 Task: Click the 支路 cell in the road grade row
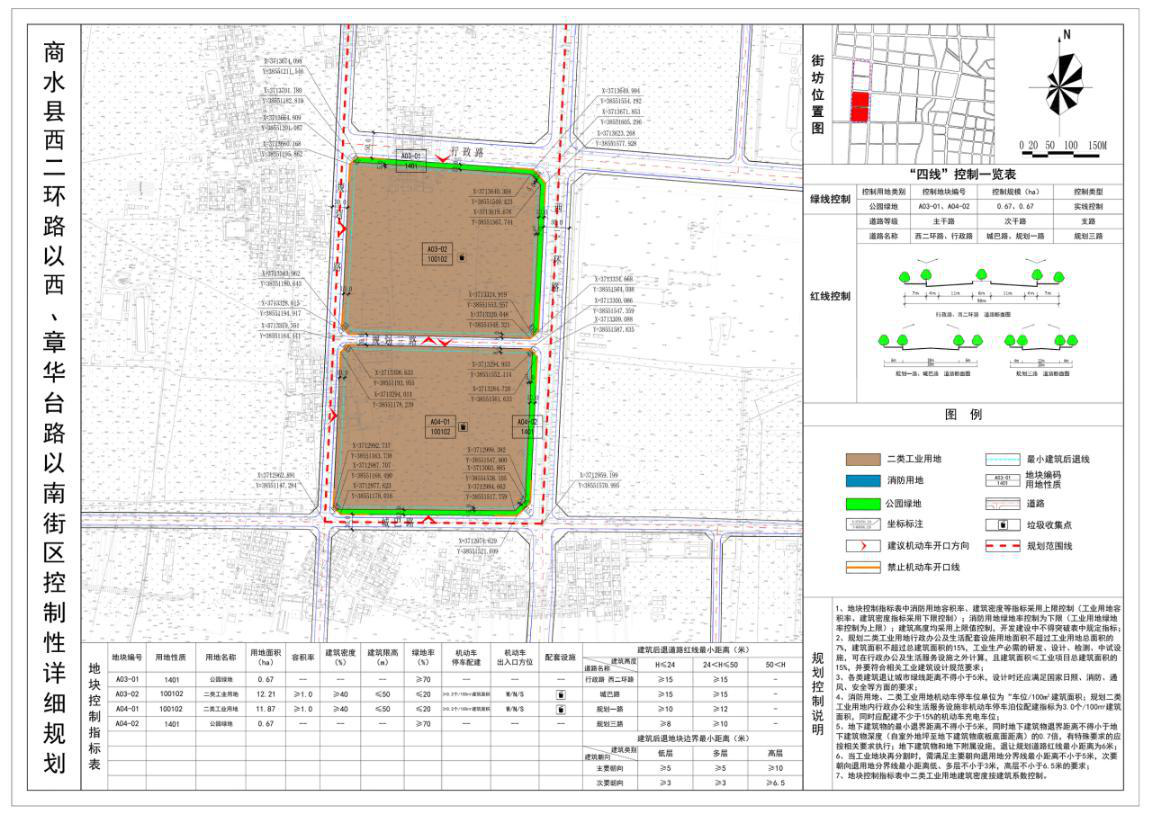[1088, 221]
